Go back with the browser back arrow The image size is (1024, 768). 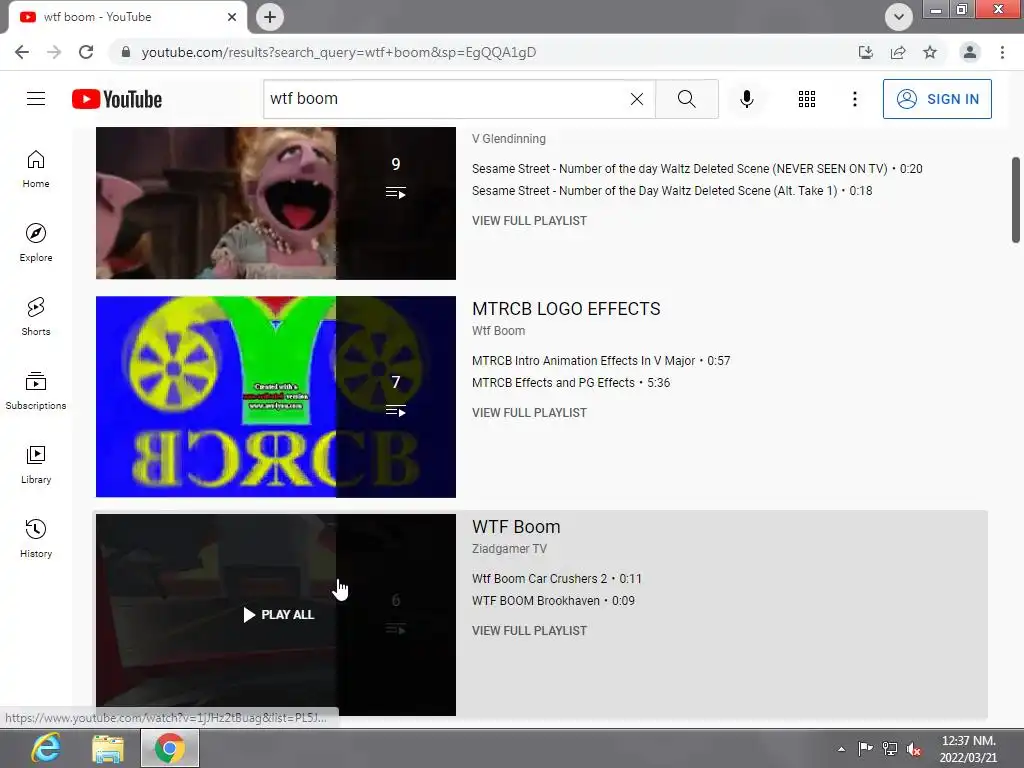(x=22, y=52)
